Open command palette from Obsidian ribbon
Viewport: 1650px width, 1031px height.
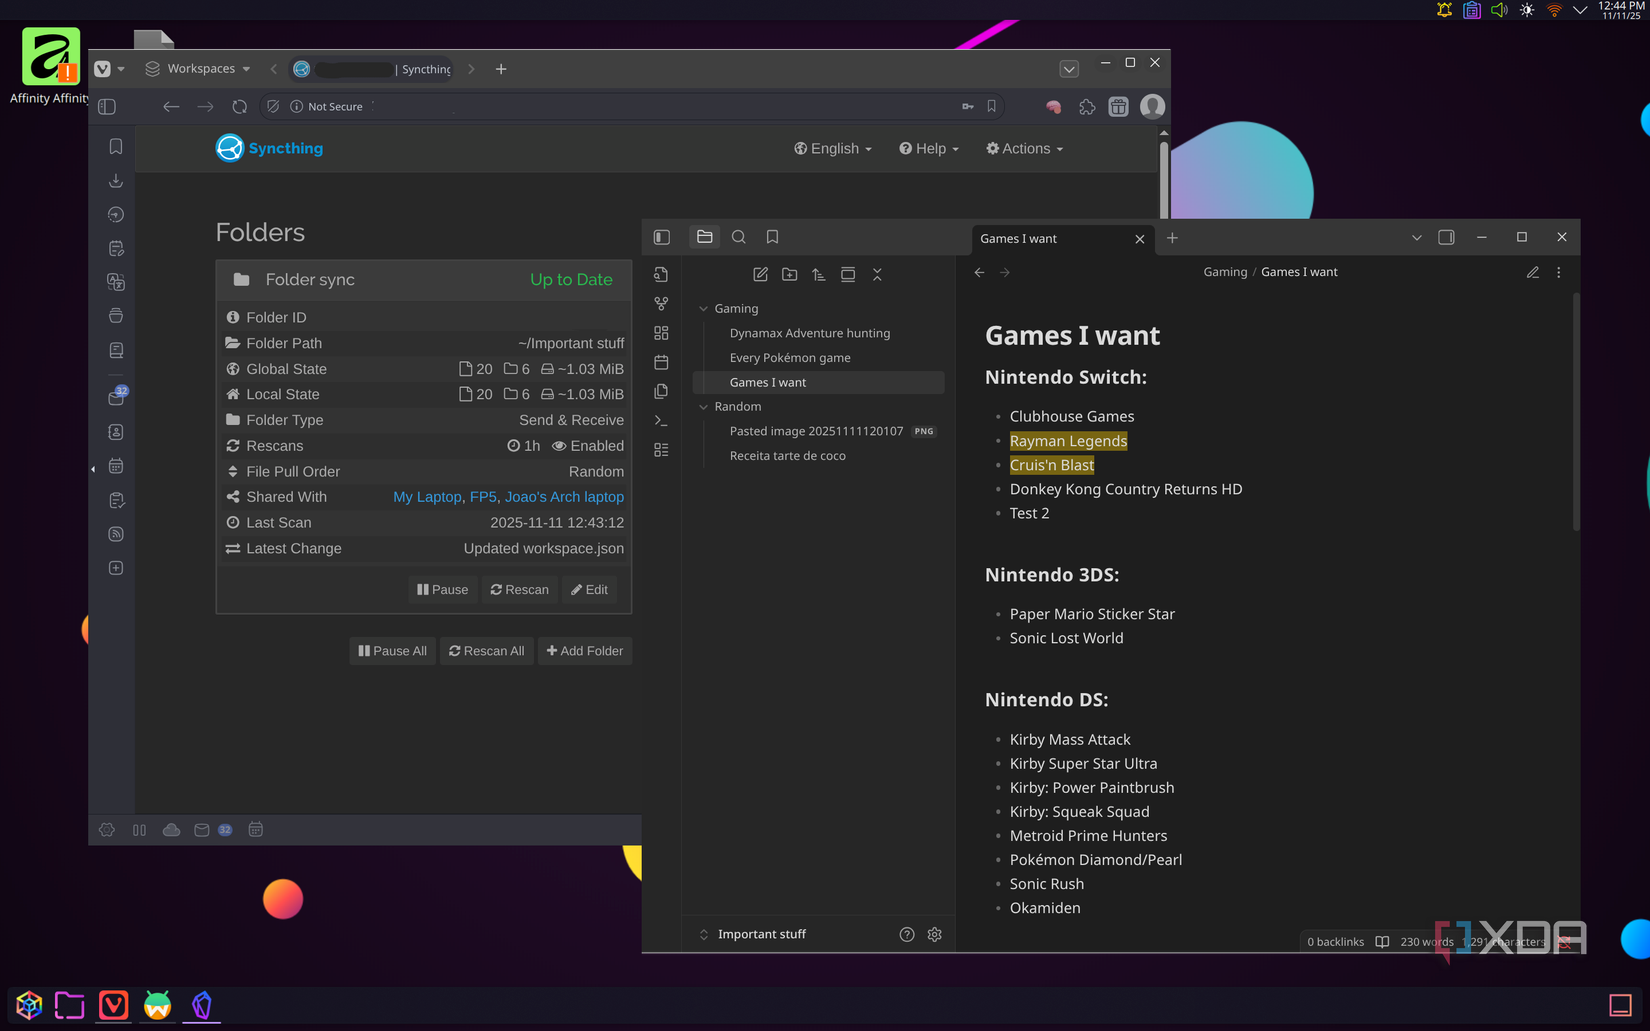point(661,421)
